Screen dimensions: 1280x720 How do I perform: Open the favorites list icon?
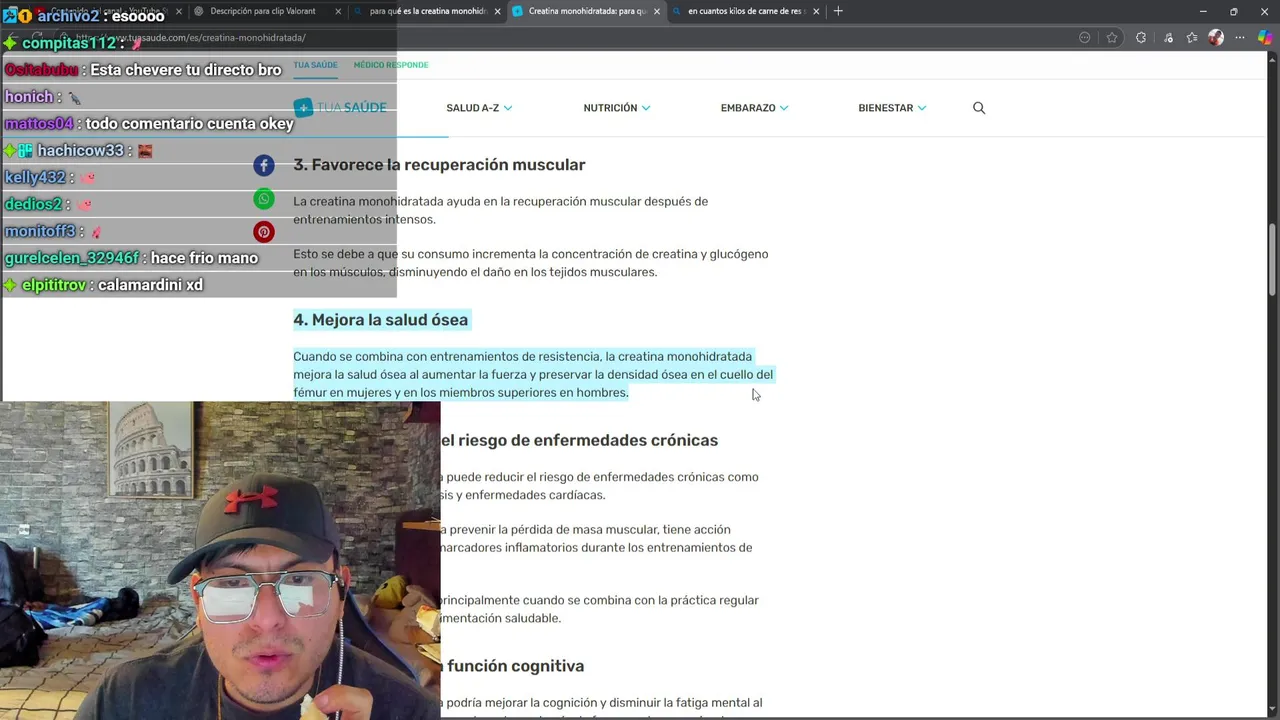1191,38
